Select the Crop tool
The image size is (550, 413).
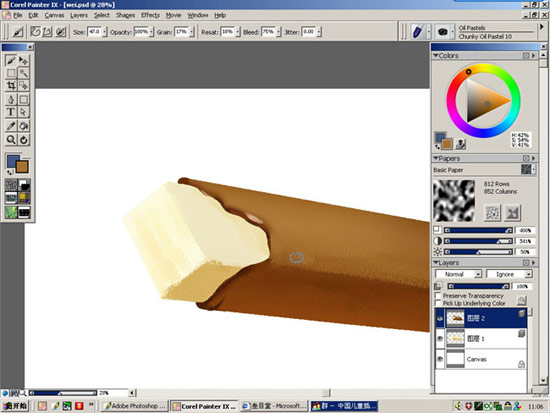point(11,85)
